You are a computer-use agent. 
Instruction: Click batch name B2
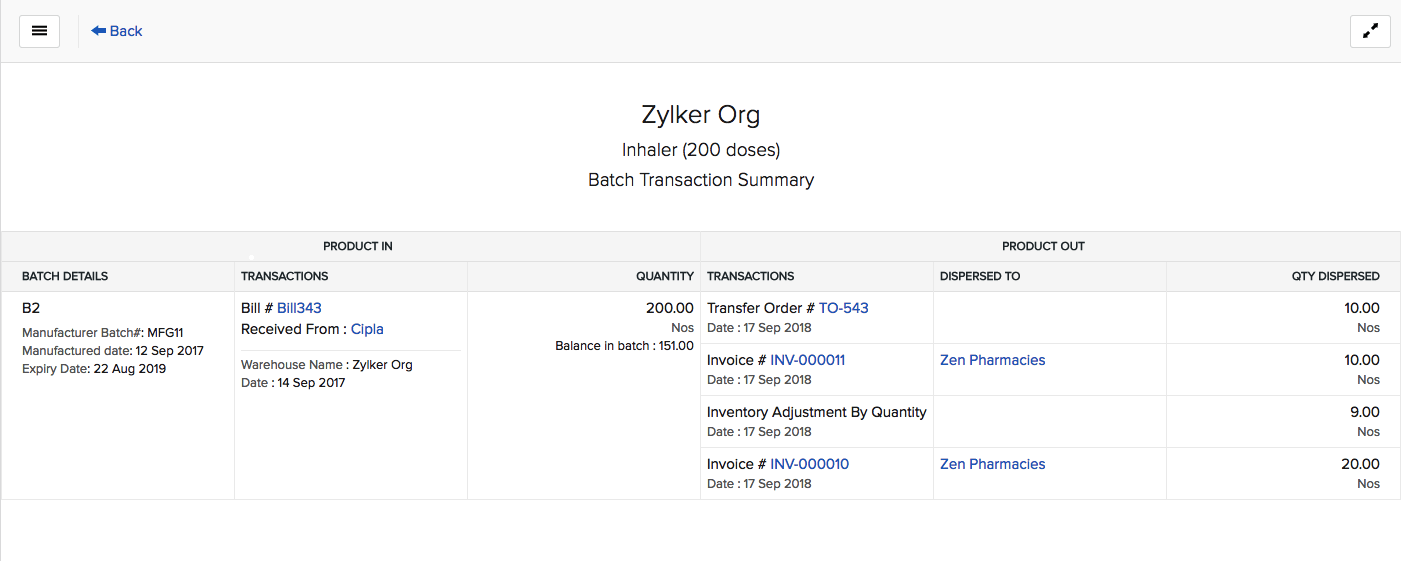click(31, 308)
